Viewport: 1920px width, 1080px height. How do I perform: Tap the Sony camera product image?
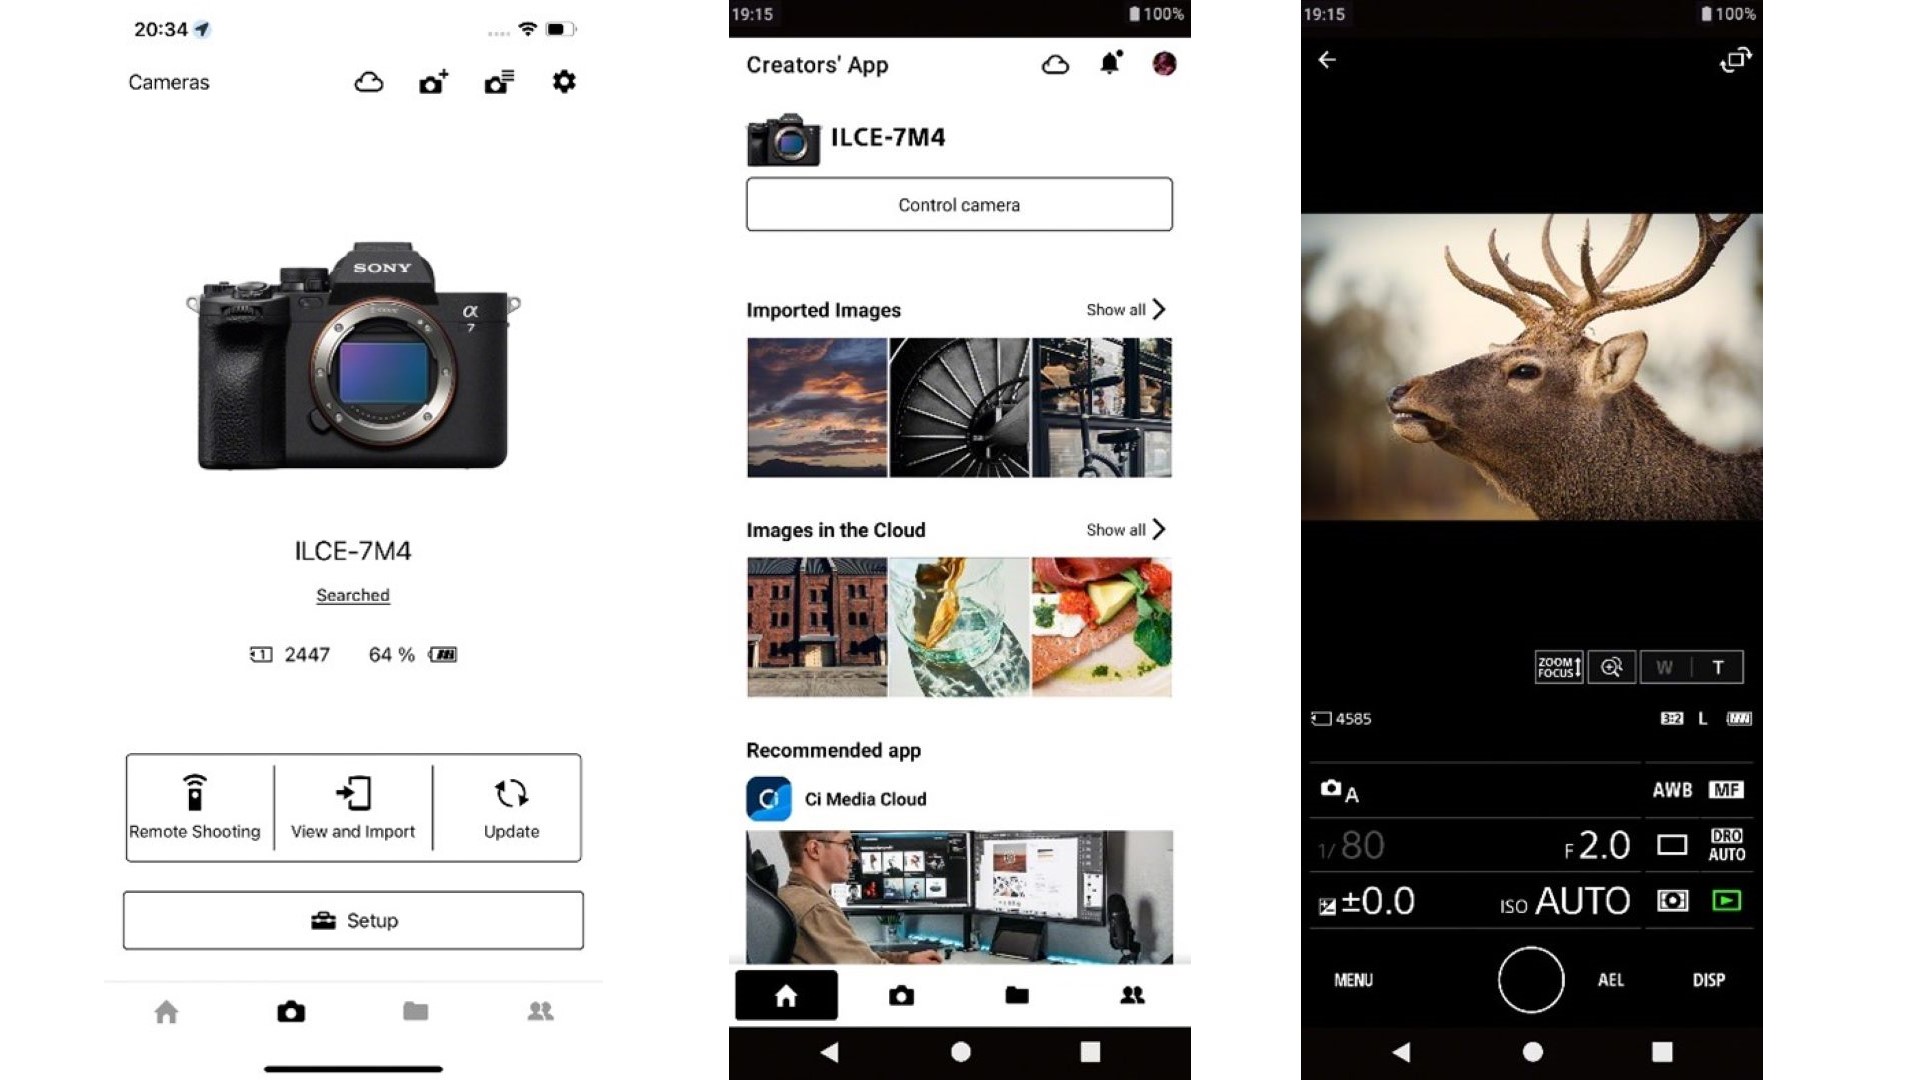353,355
